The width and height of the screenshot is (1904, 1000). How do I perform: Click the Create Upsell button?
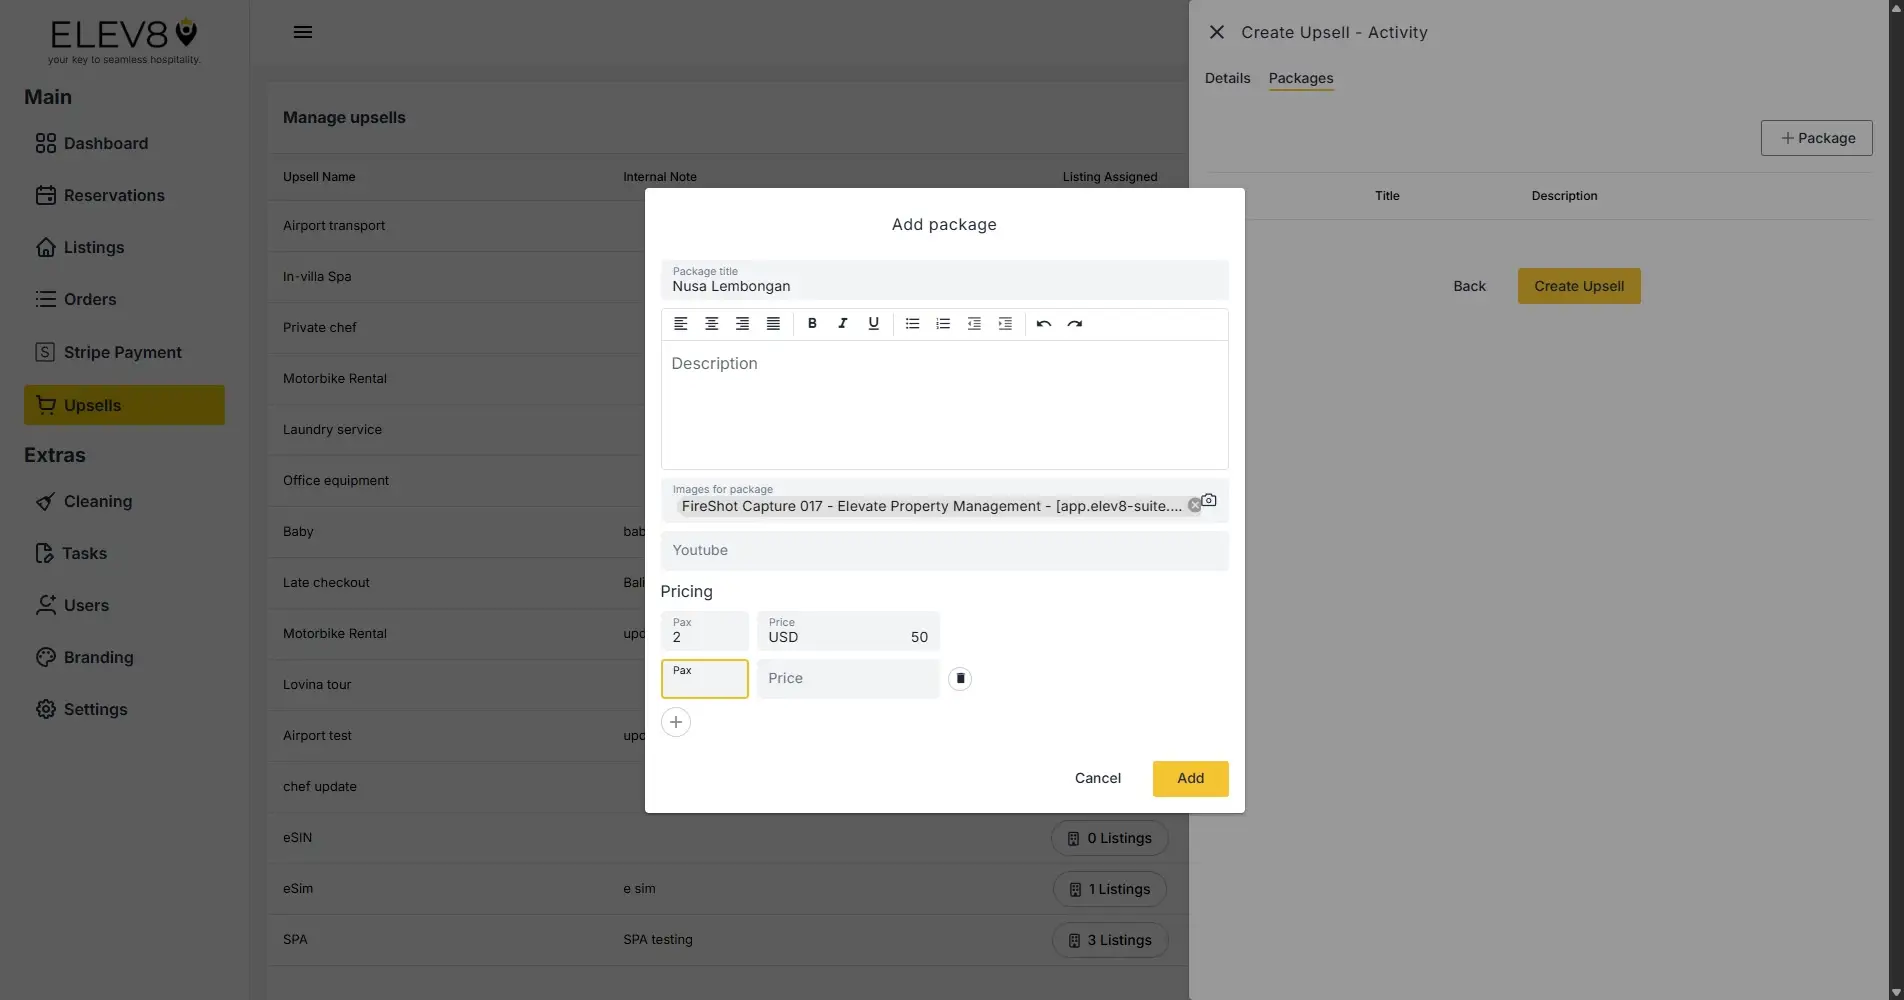[x=1578, y=286]
